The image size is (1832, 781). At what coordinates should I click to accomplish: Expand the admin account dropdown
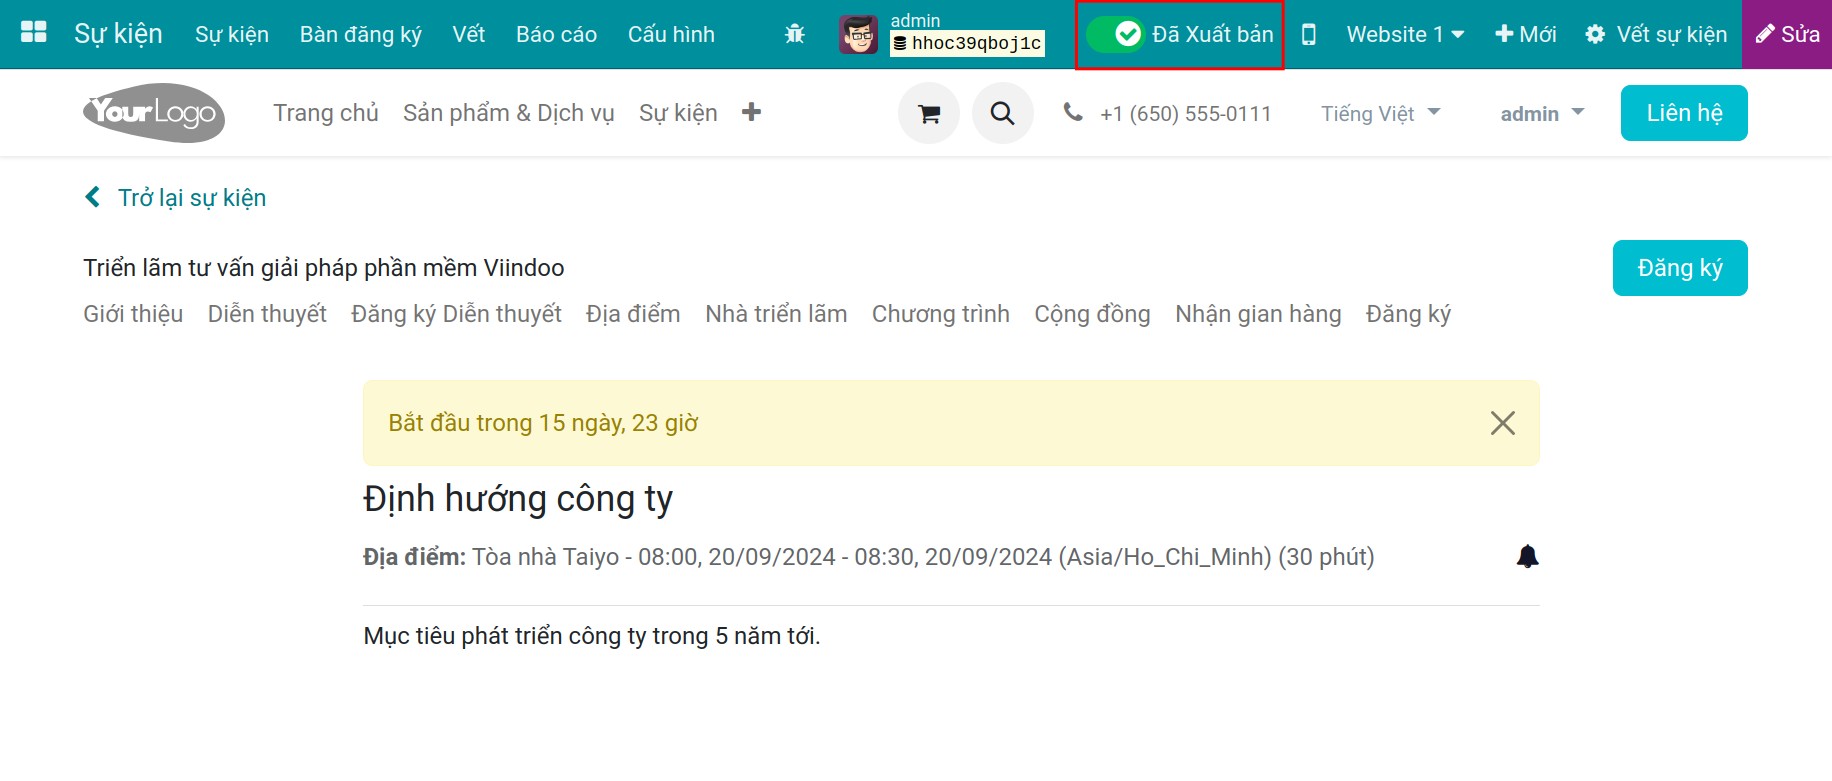tap(1542, 114)
